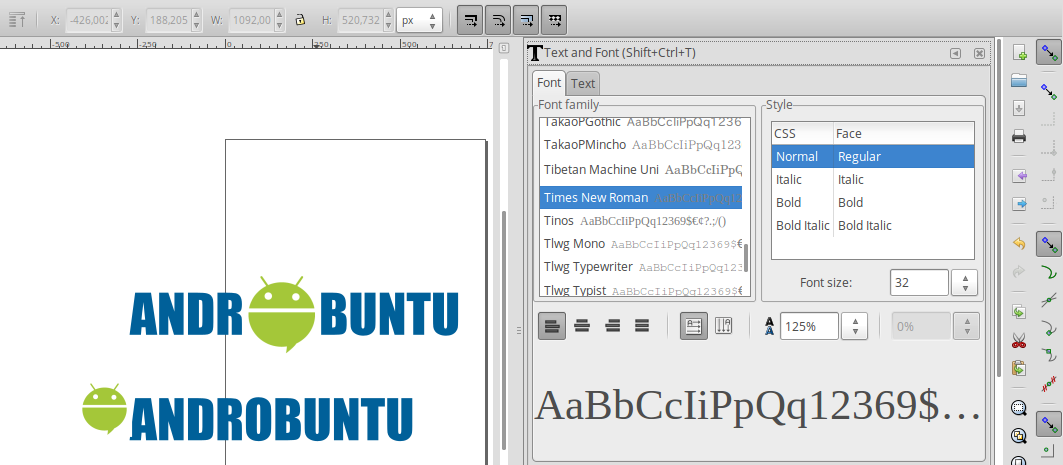Snap to path intersections button
Image resolution: width=1063 pixels, height=465 pixels.
[x=1049, y=300]
